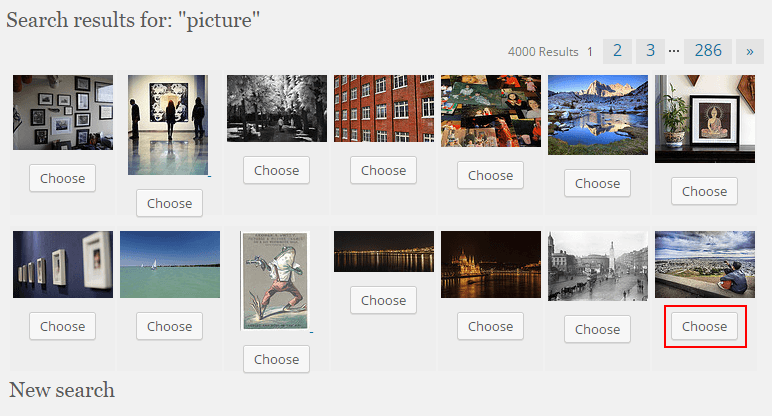The height and width of the screenshot is (416, 772).
Task: Choose the scattered photo collage image
Action: (490, 175)
